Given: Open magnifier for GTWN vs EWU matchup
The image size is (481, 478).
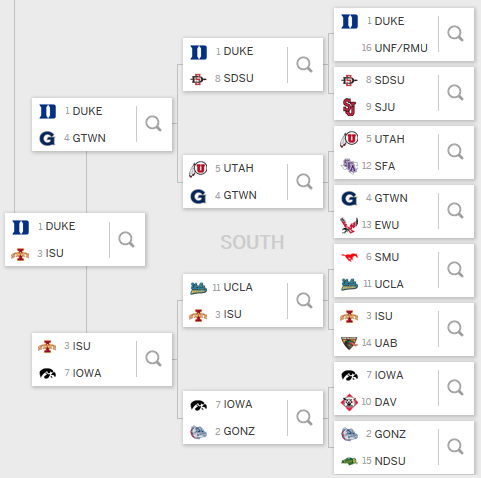Looking at the screenshot, I should point(455,211).
